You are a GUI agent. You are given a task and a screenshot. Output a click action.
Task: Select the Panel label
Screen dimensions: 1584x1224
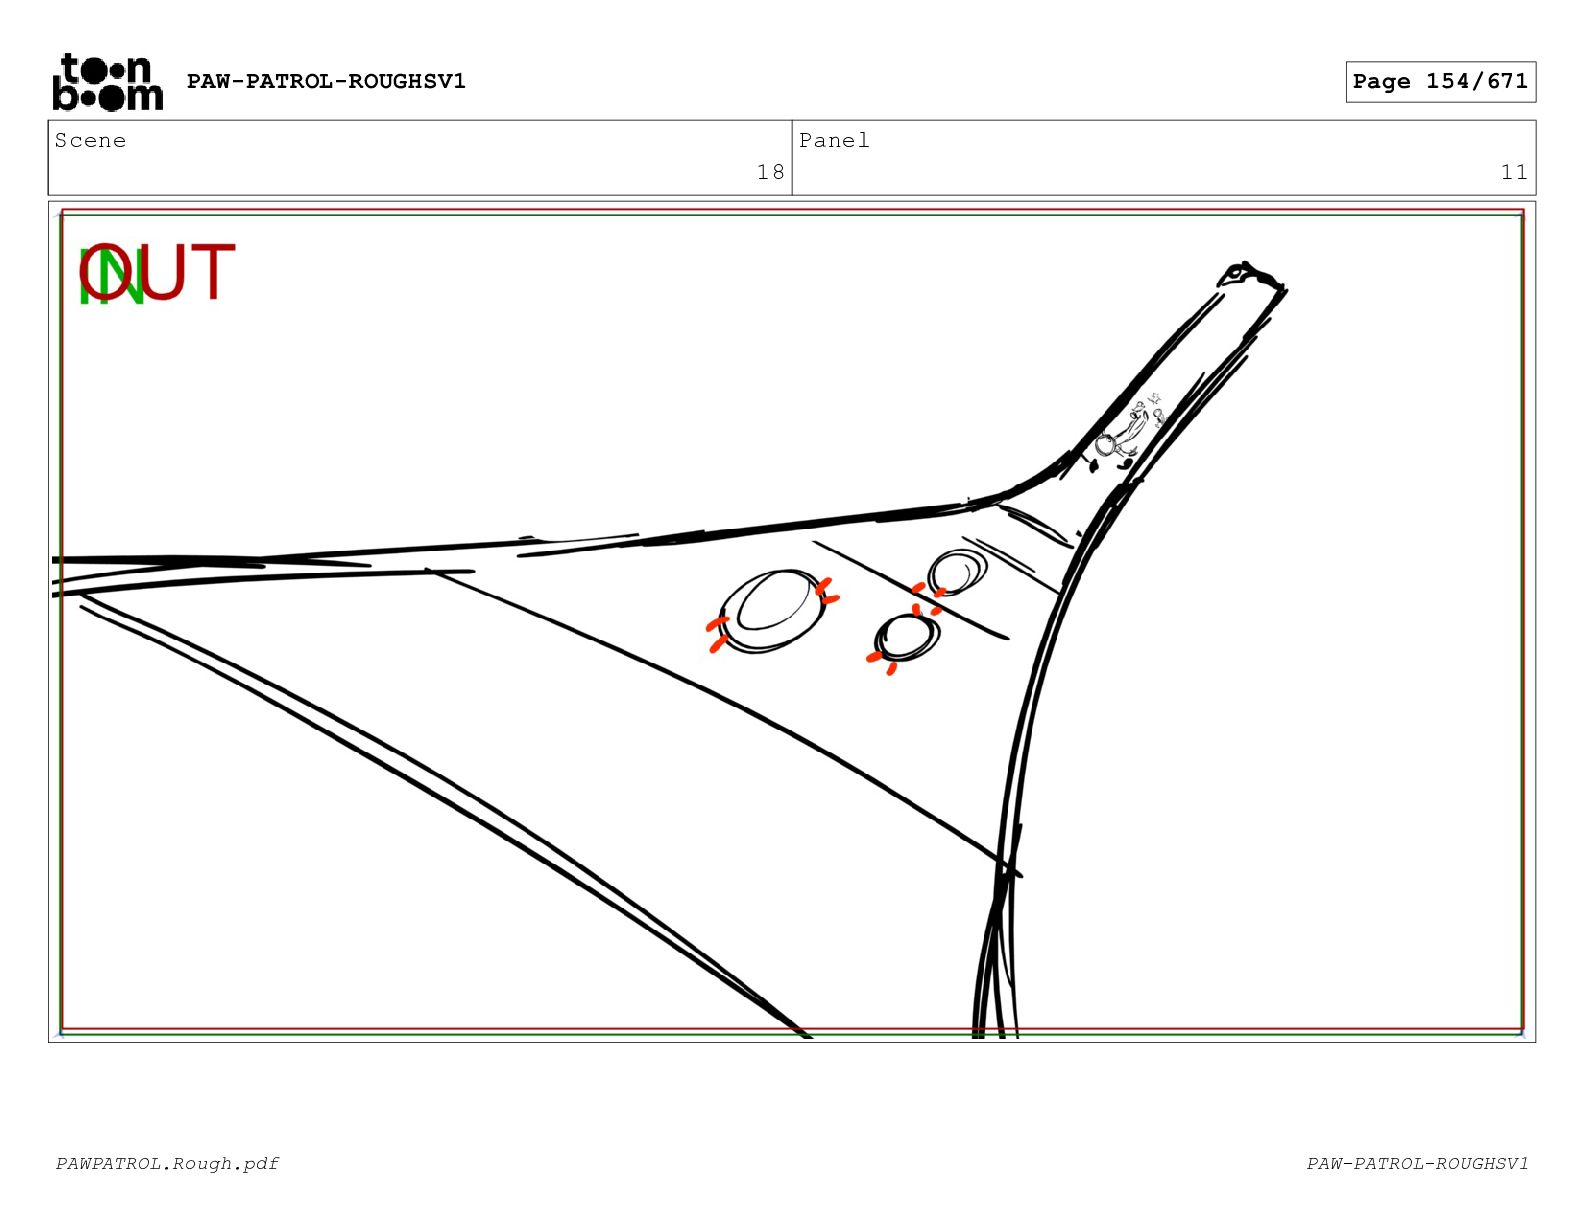click(x=834, y=140)
